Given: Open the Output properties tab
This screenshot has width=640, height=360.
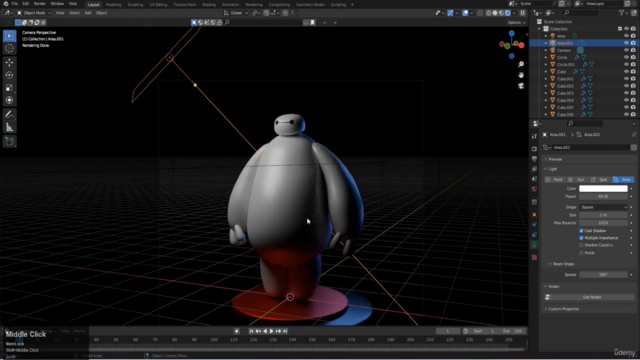Looking at the screenshot, I should (x=534, y=159).
